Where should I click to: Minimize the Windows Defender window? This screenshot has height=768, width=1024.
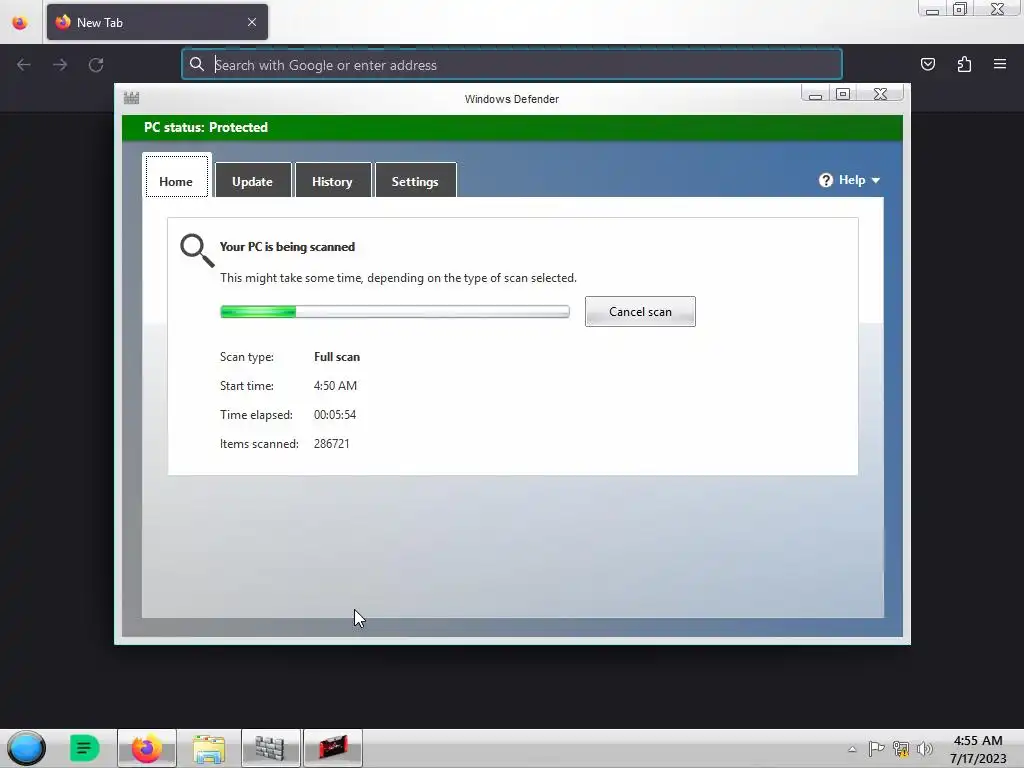click(815, 95)
